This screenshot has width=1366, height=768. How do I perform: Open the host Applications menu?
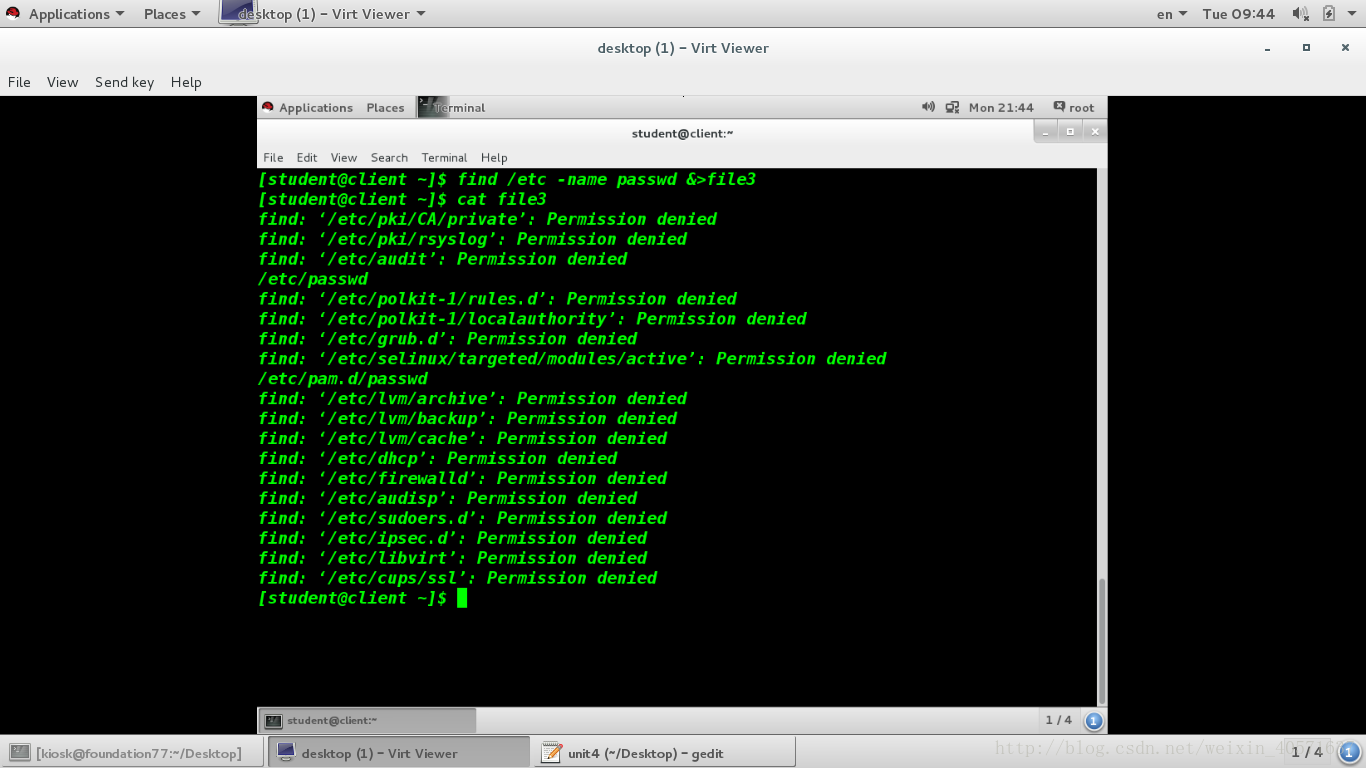77,14
